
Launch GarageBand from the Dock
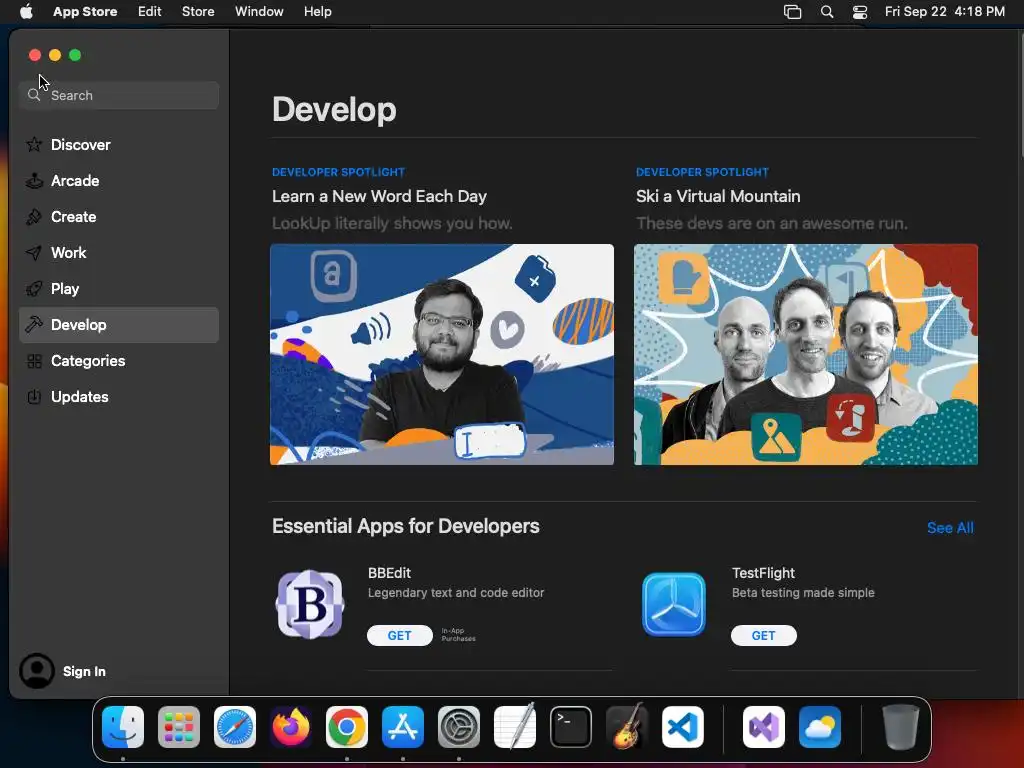(627, 727)
